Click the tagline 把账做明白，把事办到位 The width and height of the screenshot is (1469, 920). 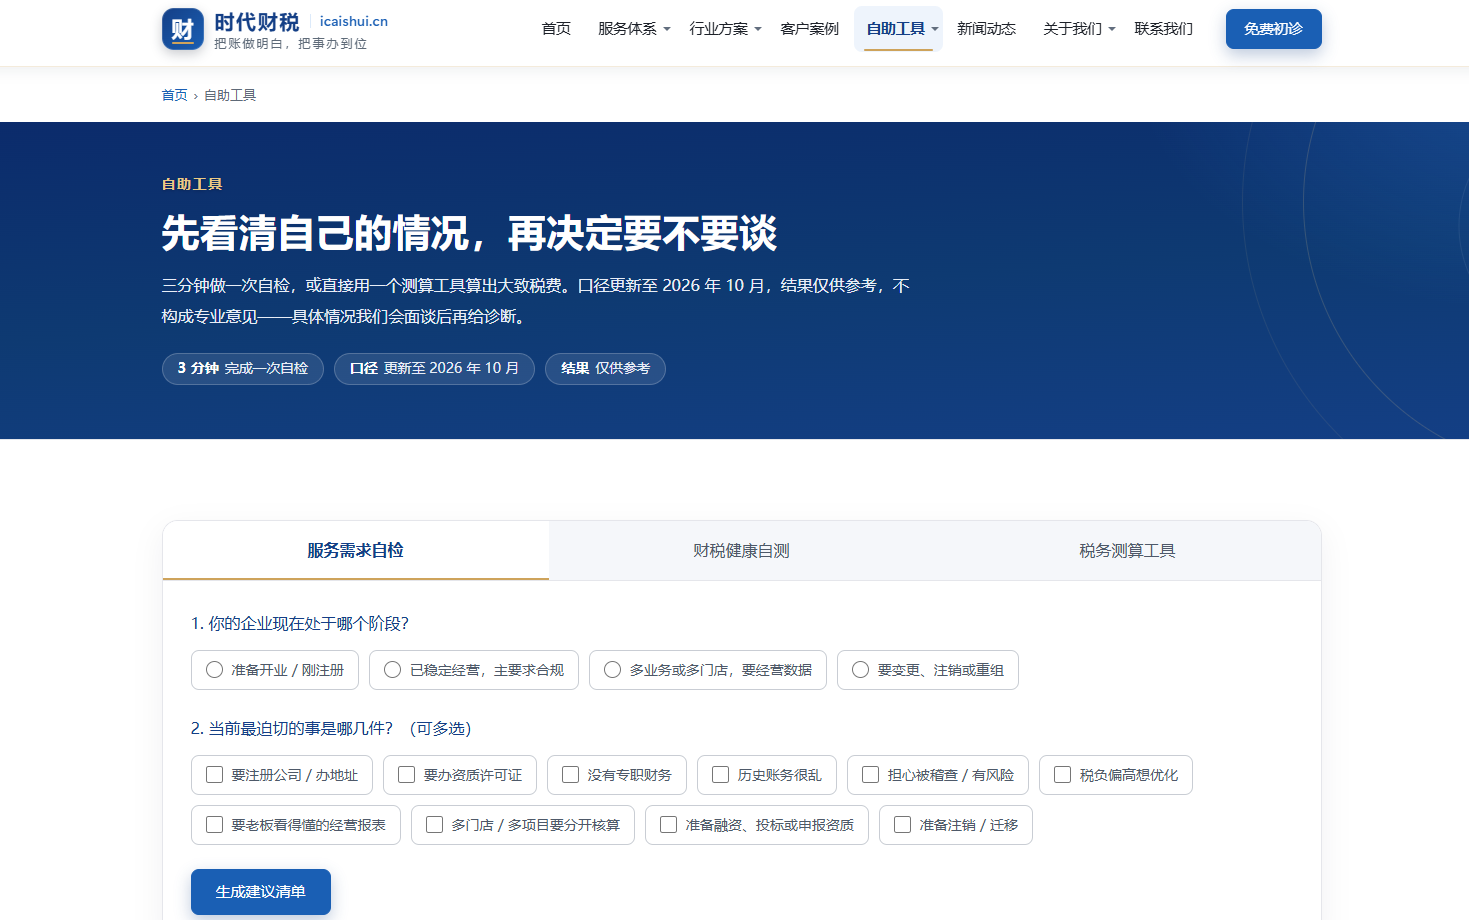click(x=291, y=44)
